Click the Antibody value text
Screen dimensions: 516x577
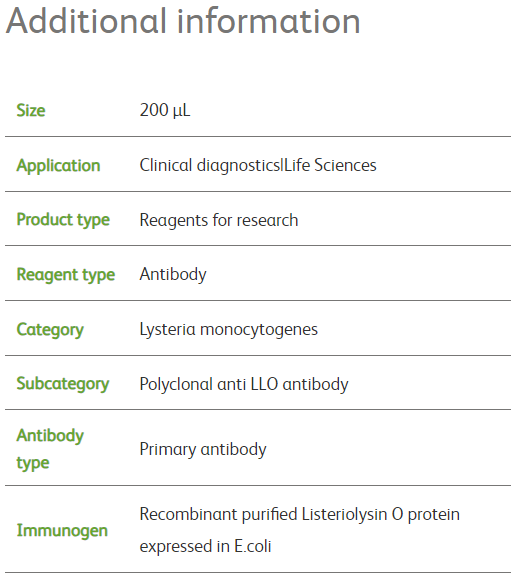click(x=173, y=275)
